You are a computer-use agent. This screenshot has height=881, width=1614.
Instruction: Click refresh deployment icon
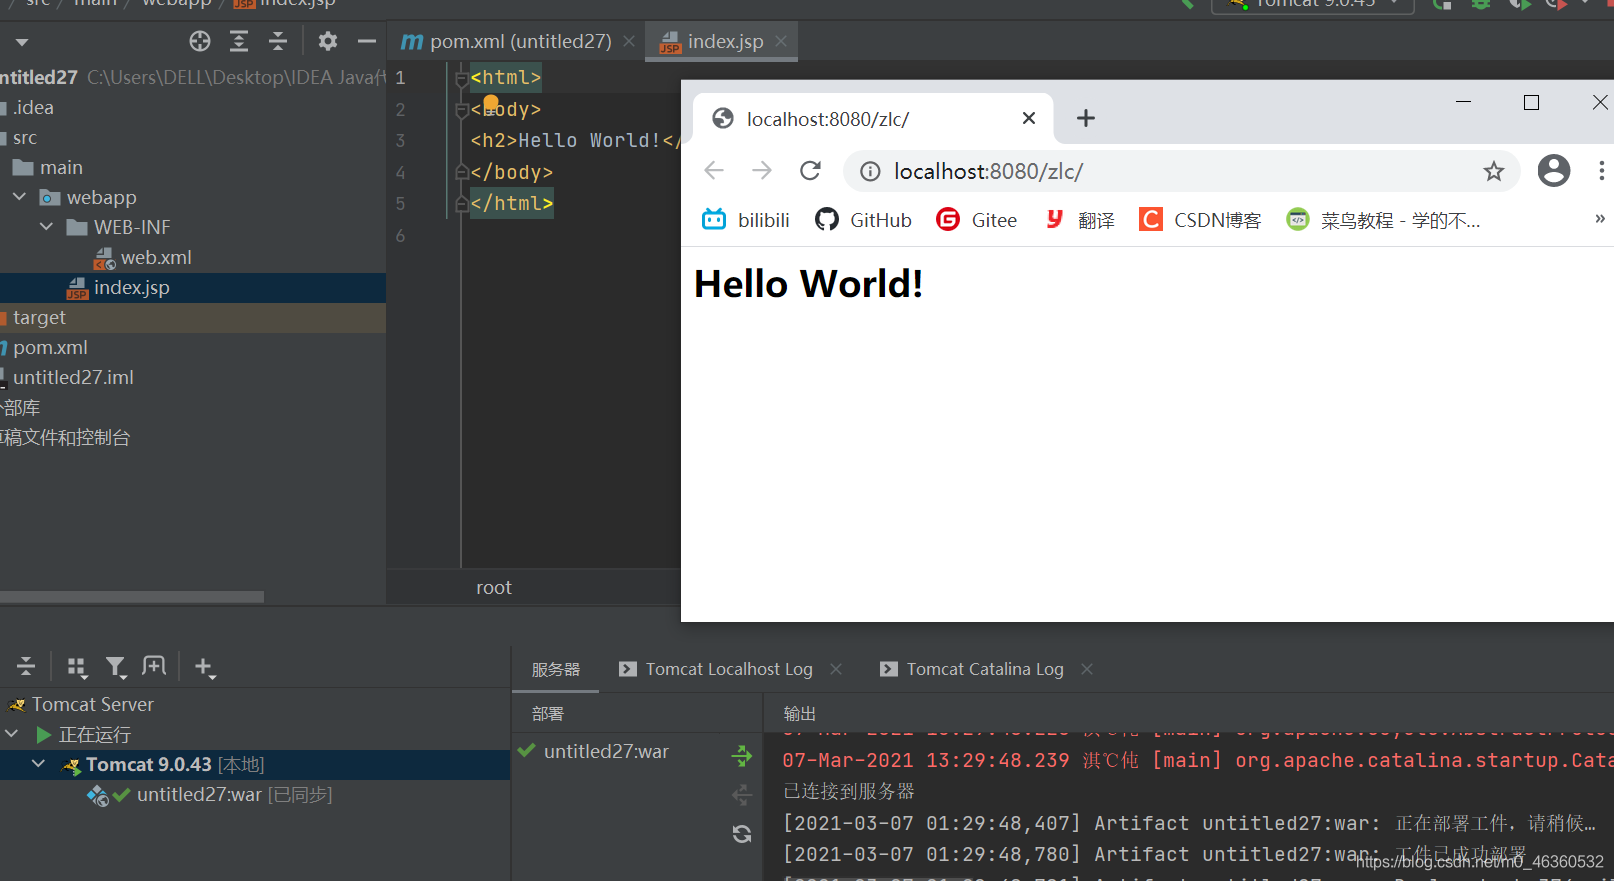pyautogui.click(x=742, y=834)
